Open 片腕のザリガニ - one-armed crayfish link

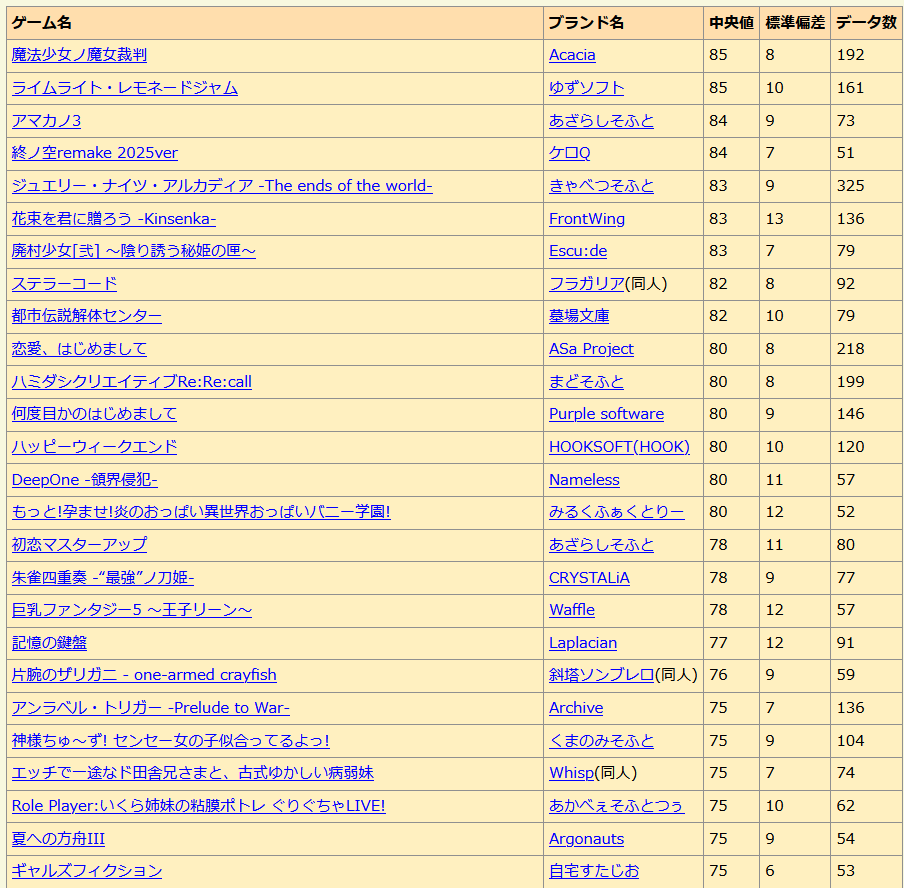pyautogui.click(x=144, y=675)
